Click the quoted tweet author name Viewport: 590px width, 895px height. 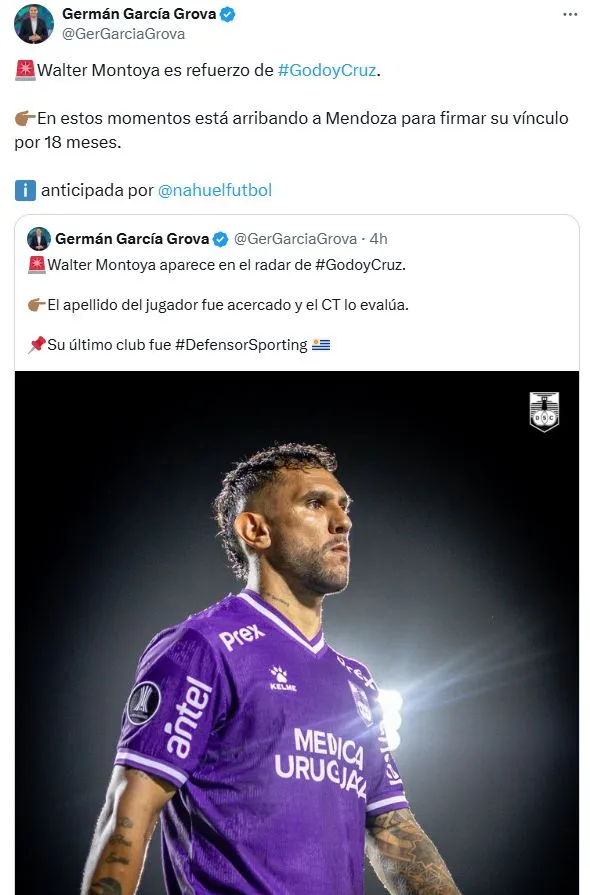pyautogui.click(x=132, y=239)
